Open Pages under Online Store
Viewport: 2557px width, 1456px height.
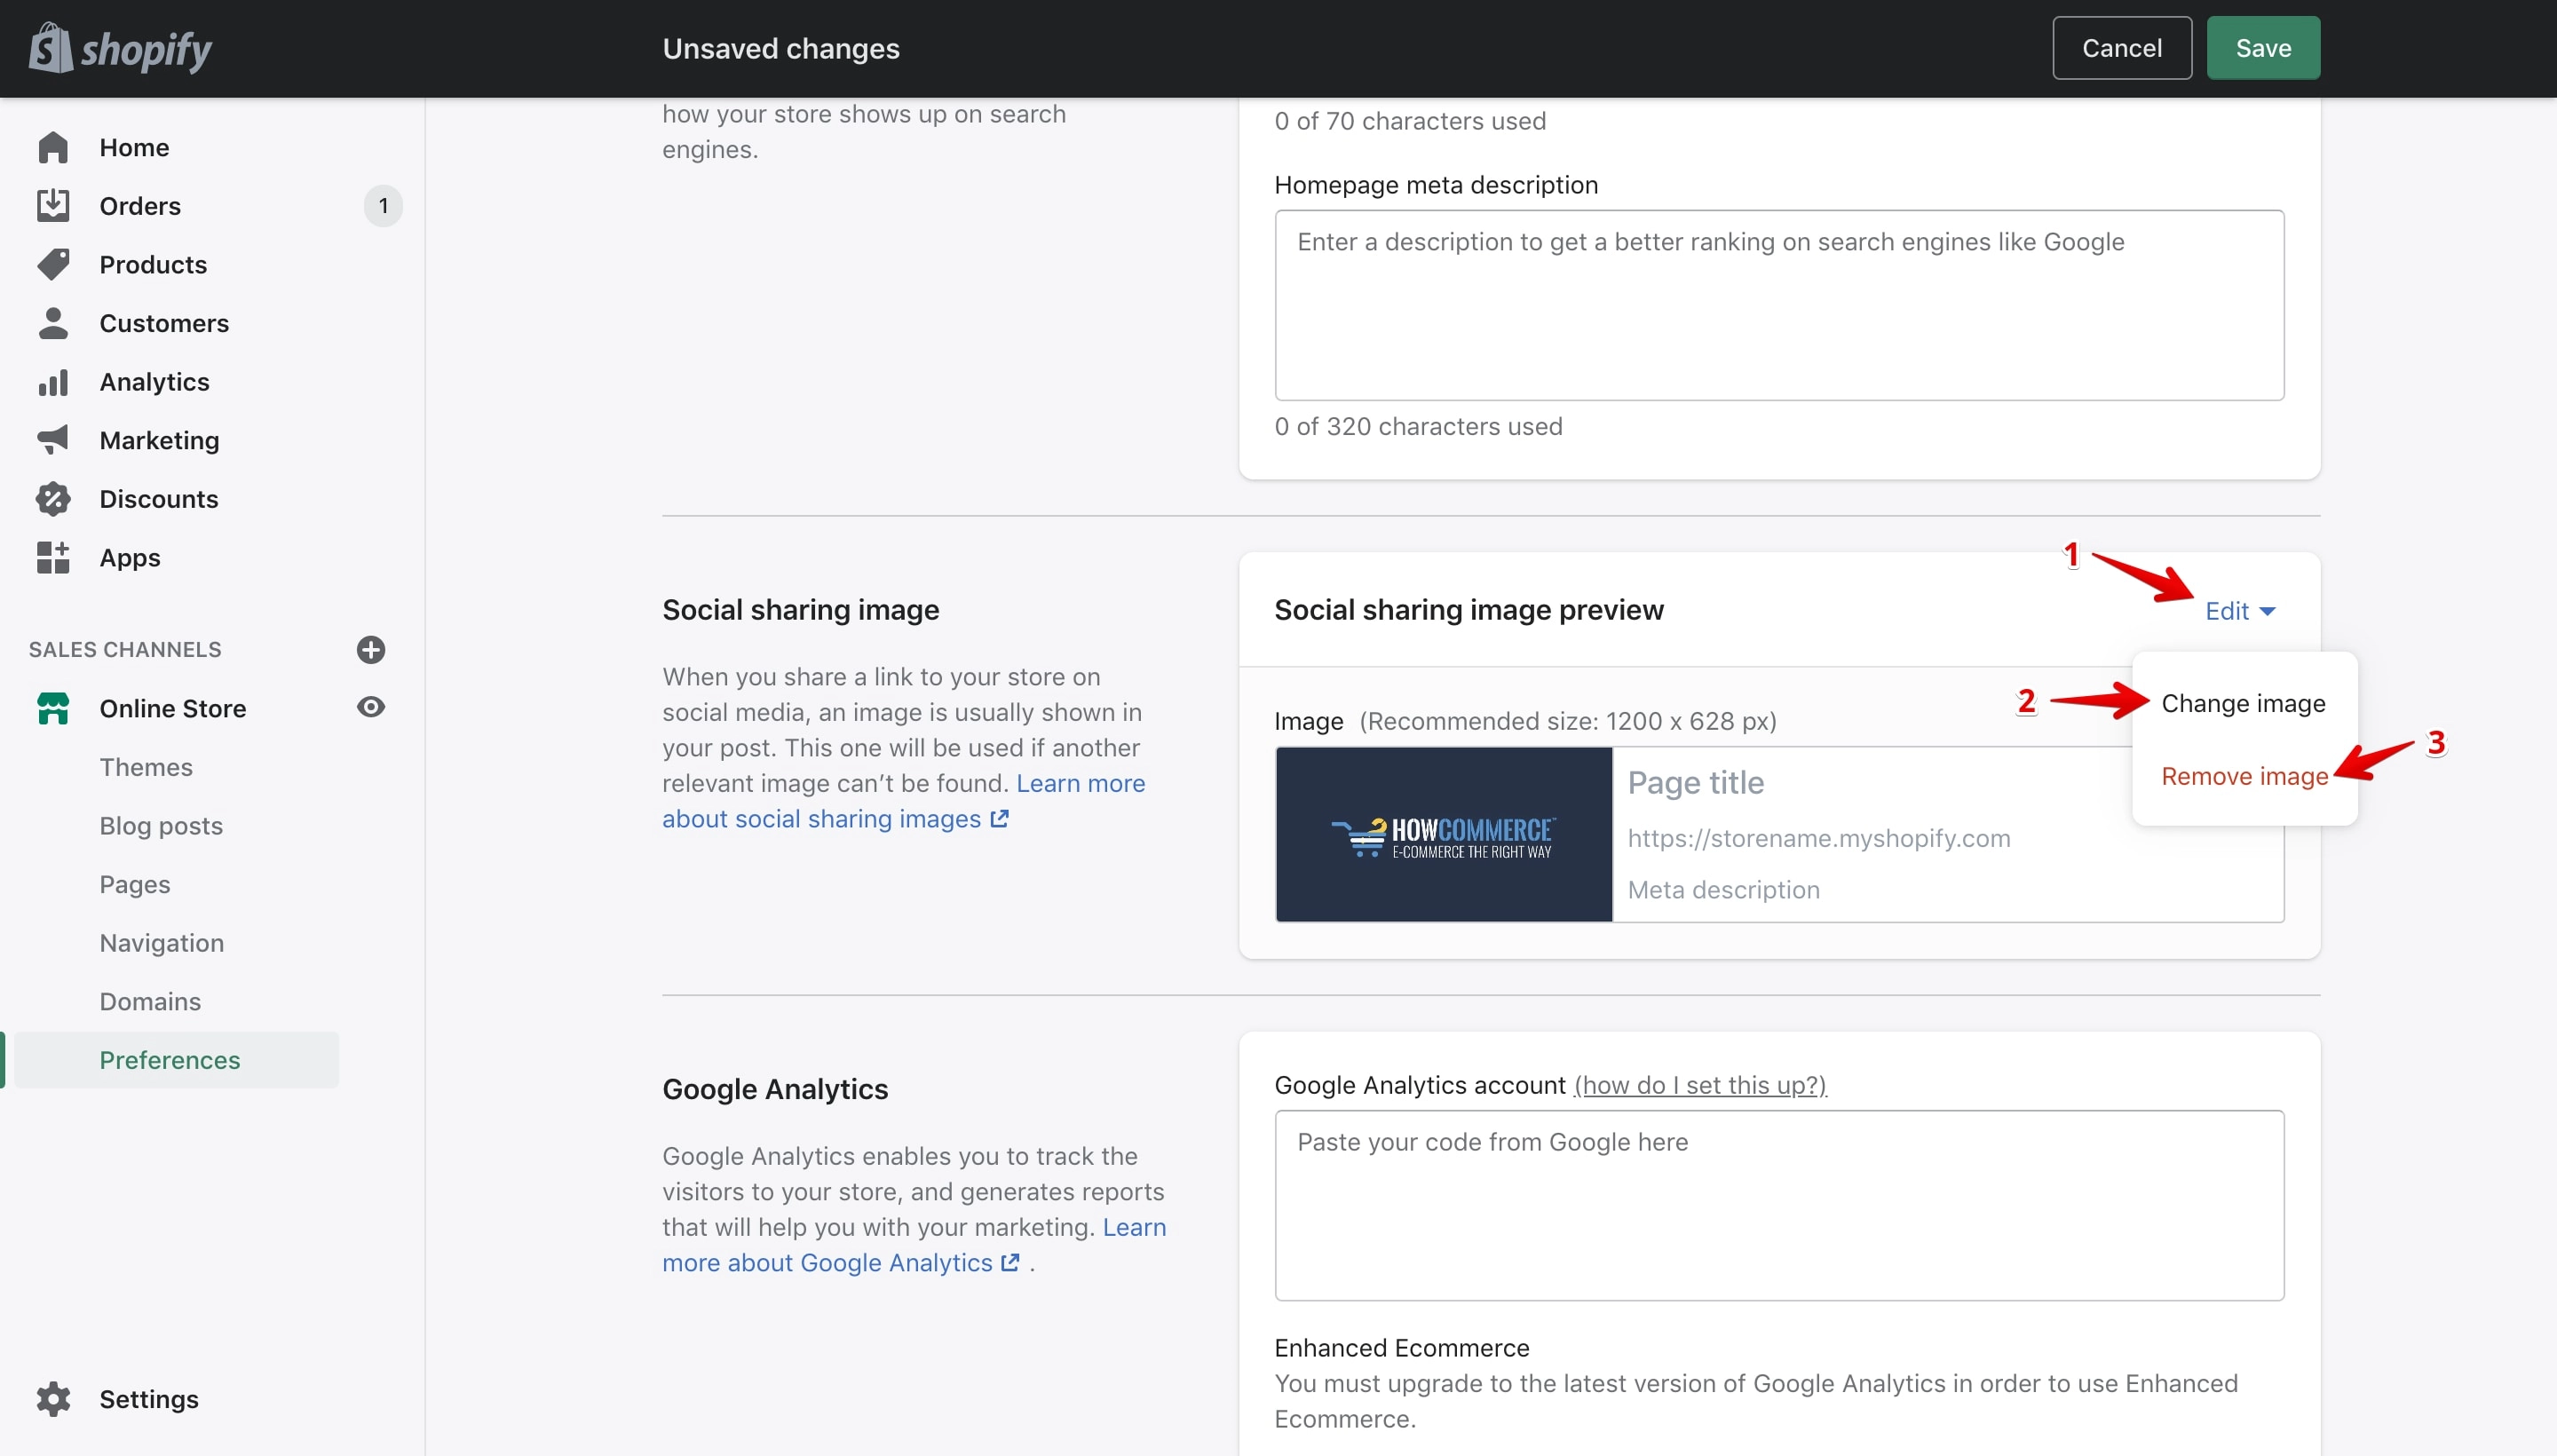[135, 885]
